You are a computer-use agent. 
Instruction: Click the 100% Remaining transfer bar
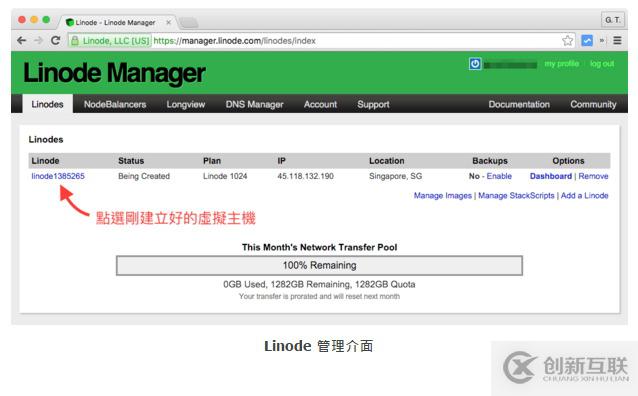[x=319, y=265]
